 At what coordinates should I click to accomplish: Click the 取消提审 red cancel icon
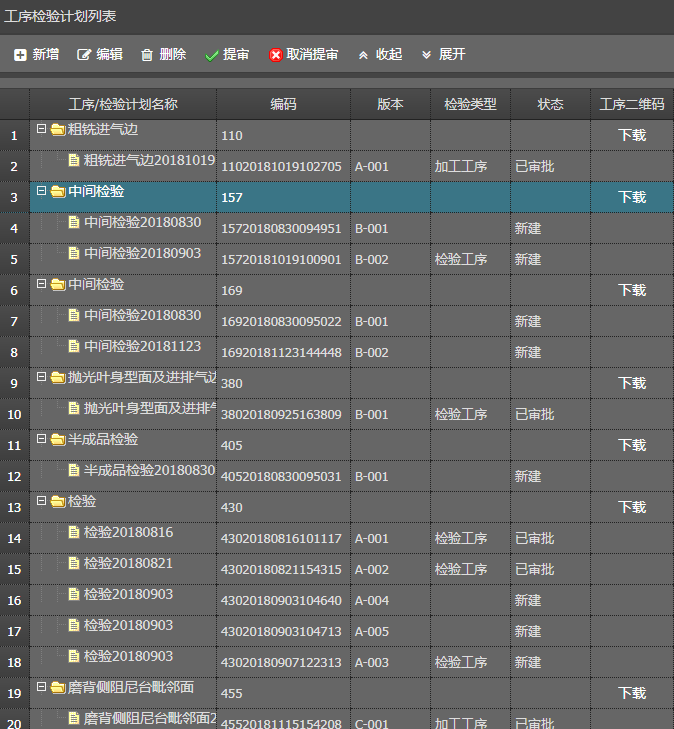276,55
